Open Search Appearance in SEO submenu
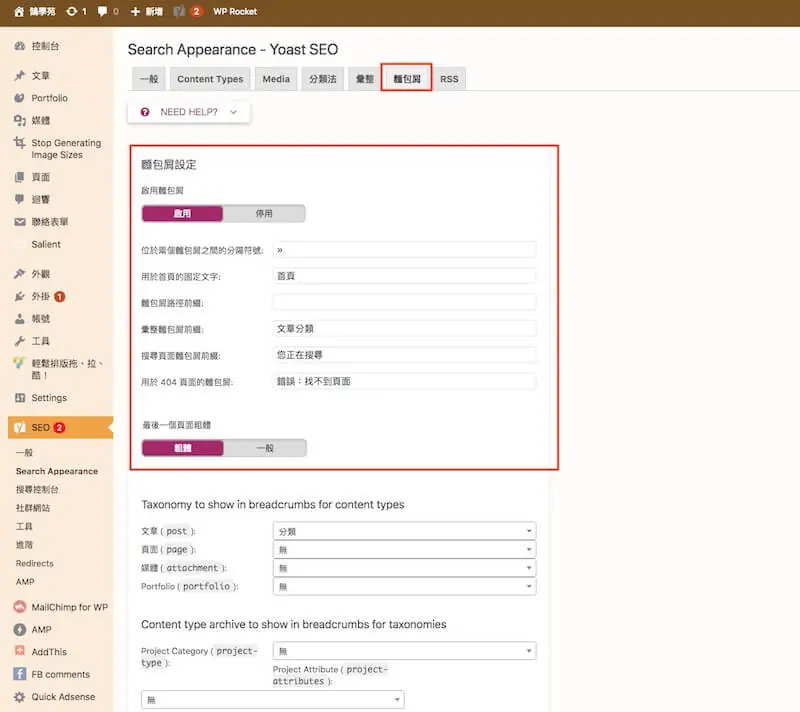The width and height of the screenshot is (800, 712). point(57,471)
